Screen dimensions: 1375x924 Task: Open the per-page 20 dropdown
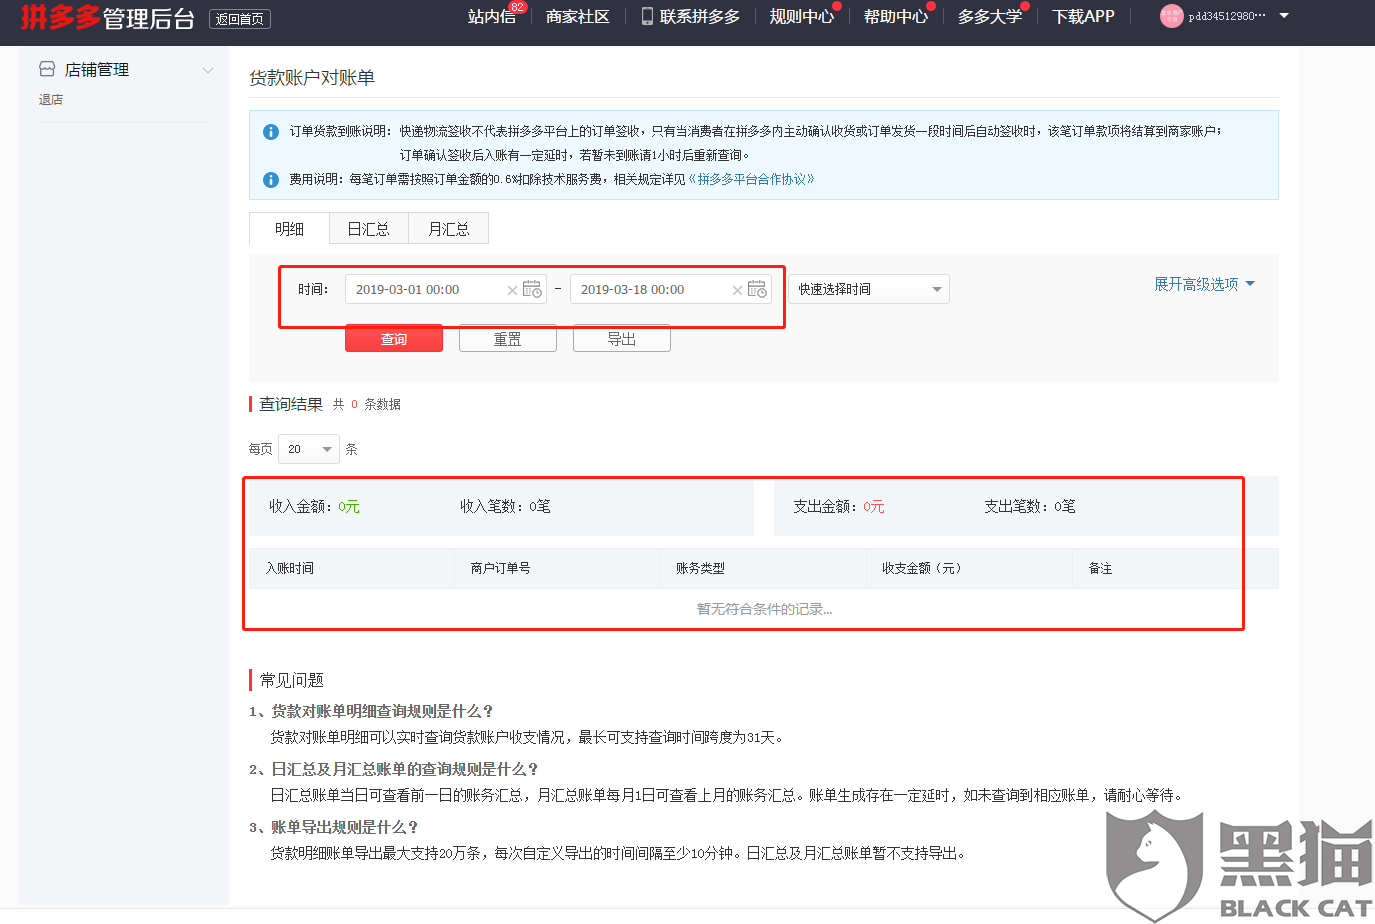309,449
